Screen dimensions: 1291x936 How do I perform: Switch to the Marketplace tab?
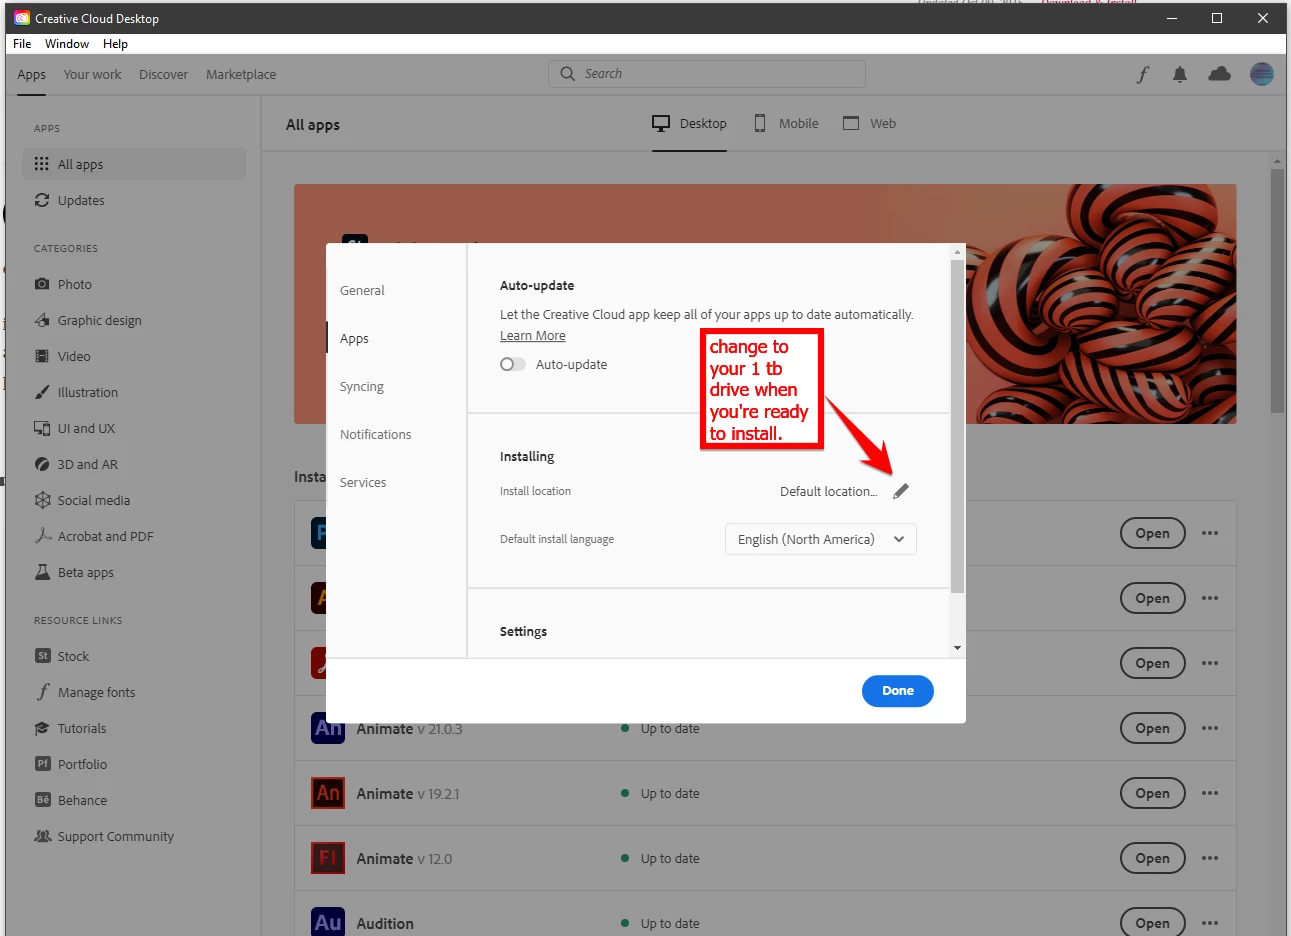[241, 75]
